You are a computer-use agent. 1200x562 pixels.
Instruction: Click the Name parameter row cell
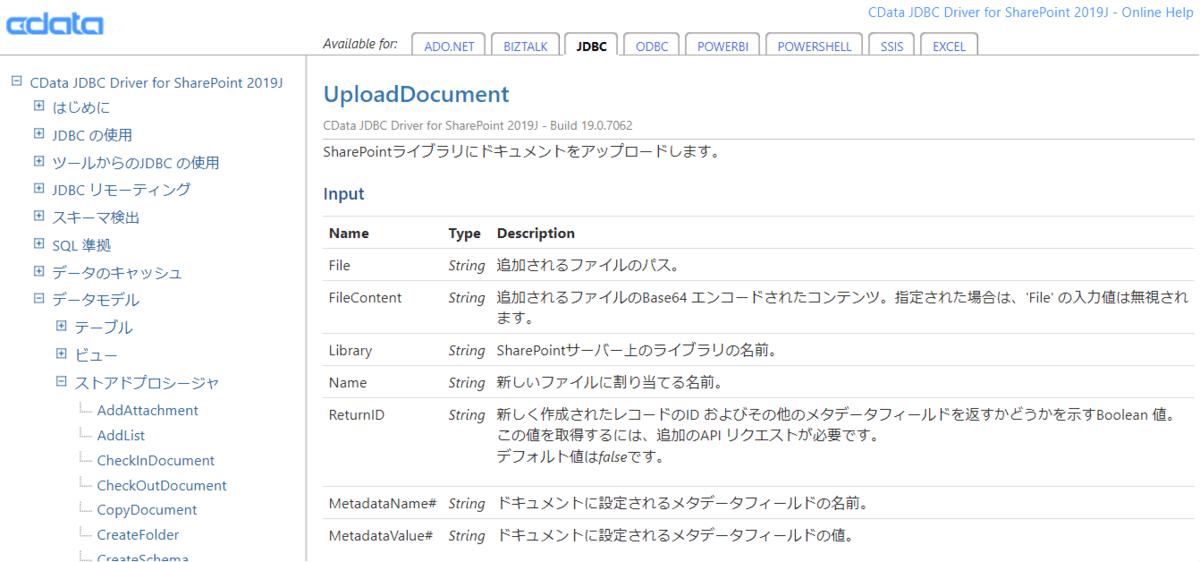(348, 383)
